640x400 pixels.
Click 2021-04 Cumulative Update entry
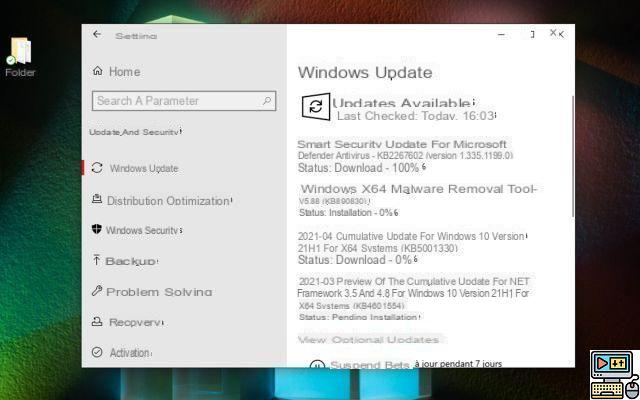411,242
